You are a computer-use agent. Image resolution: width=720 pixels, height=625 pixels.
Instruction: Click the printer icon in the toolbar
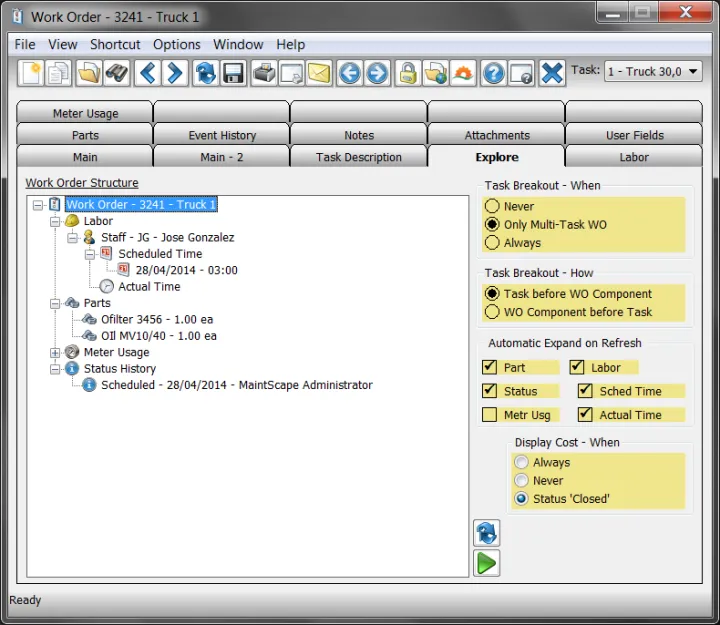[263, 73]
